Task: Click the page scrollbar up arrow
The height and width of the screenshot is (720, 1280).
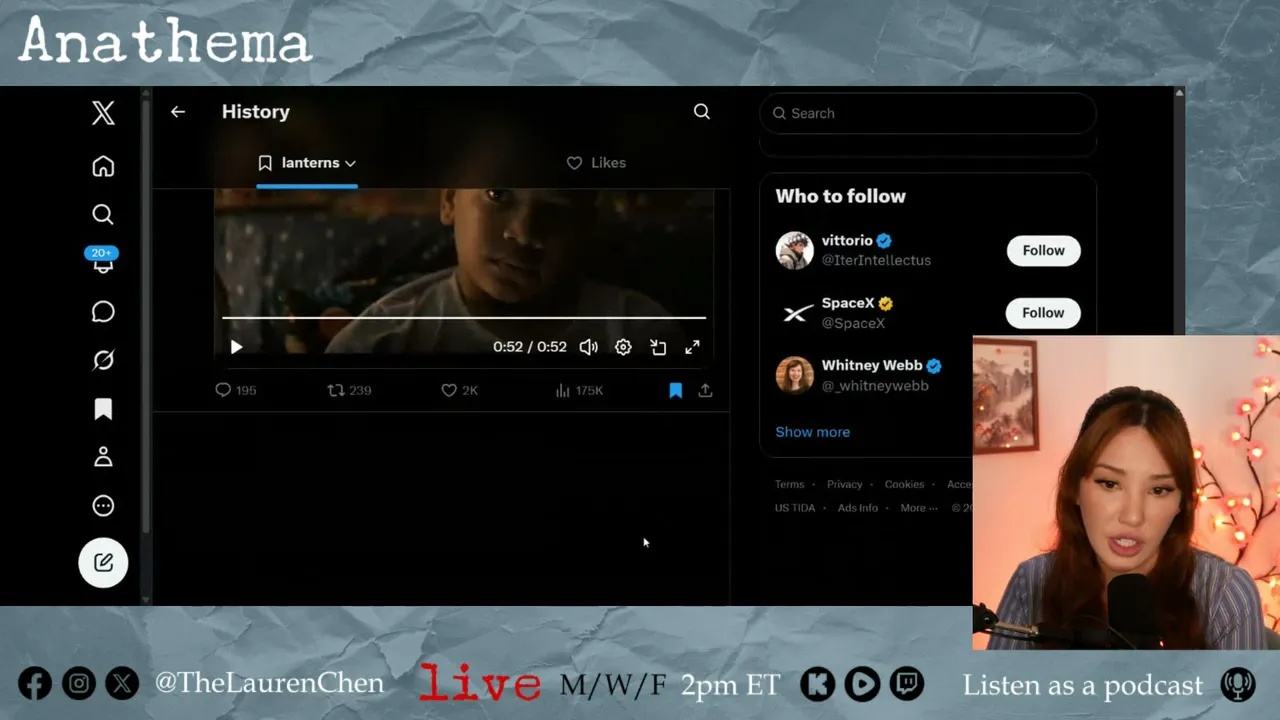Action: click(1179, 93)
